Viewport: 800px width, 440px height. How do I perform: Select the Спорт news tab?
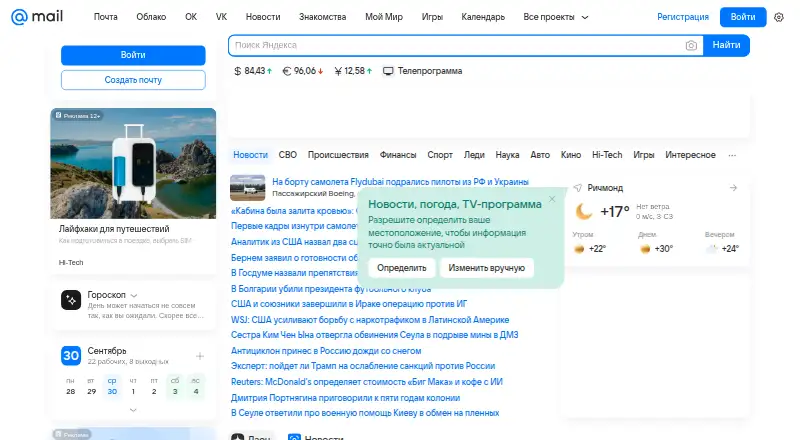[440, 155]
